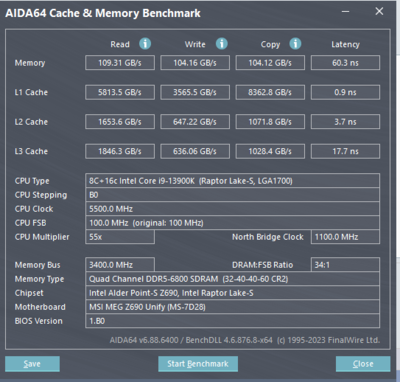Click the DRAM:FSB Ratio 34:1 field
This screenshot has width=400, height=382.
(x=345, y=265)
